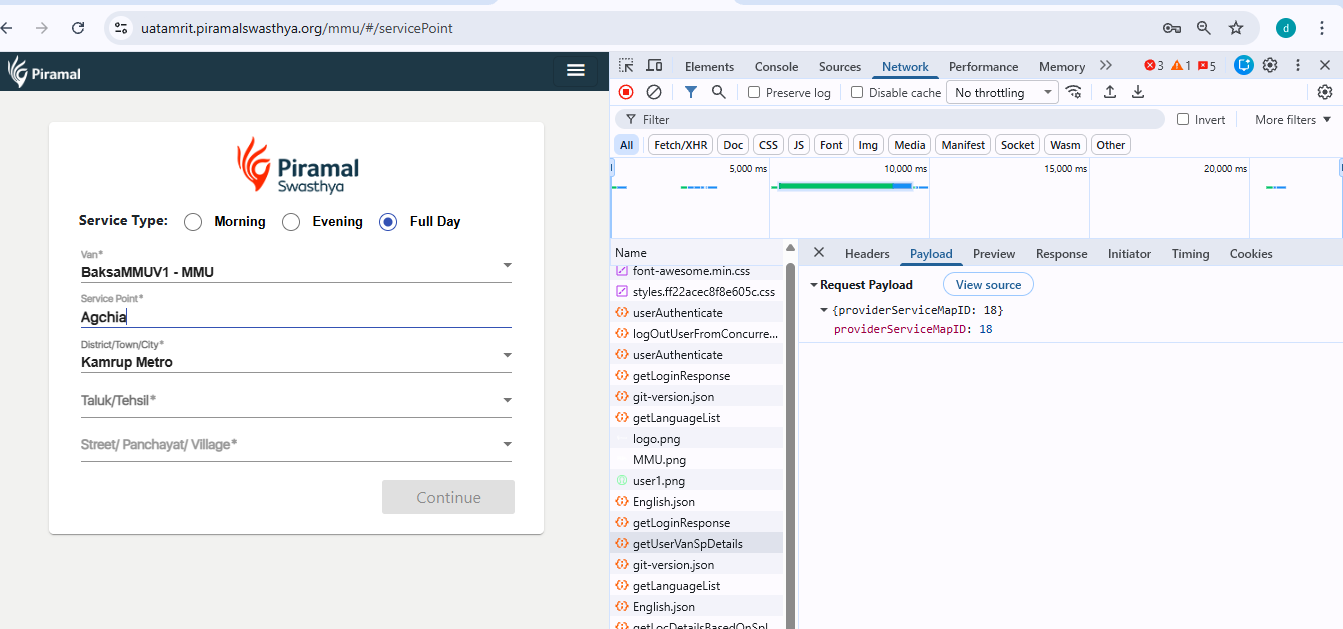This screenshot has width=1343, height=629.
Task: Click the export HAR download icon
Action: pos(1138,92)
